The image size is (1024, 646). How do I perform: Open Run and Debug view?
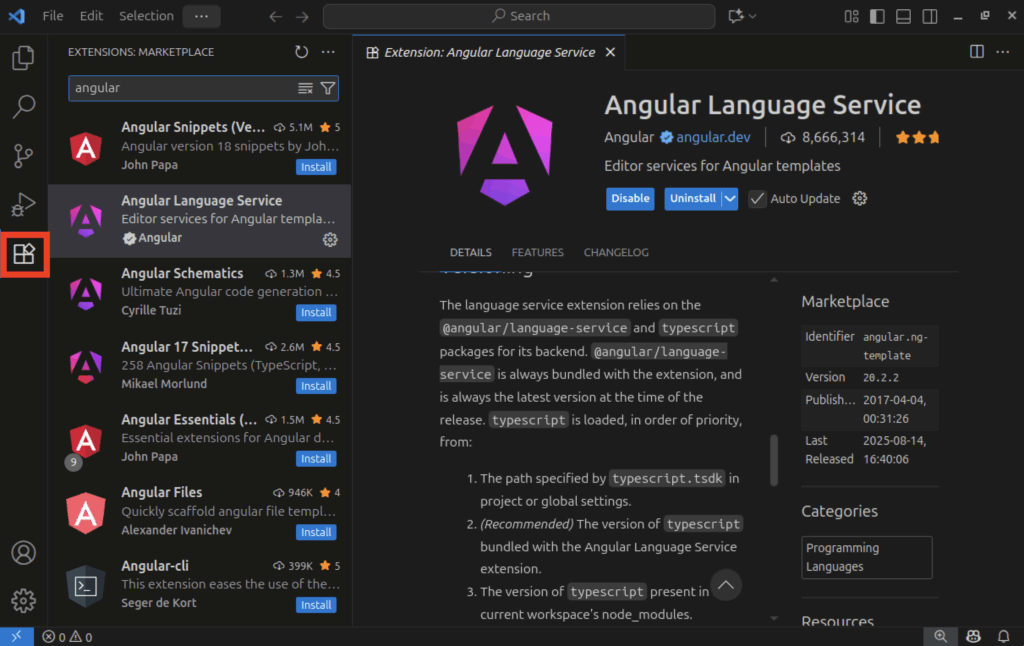pos(23,204)
